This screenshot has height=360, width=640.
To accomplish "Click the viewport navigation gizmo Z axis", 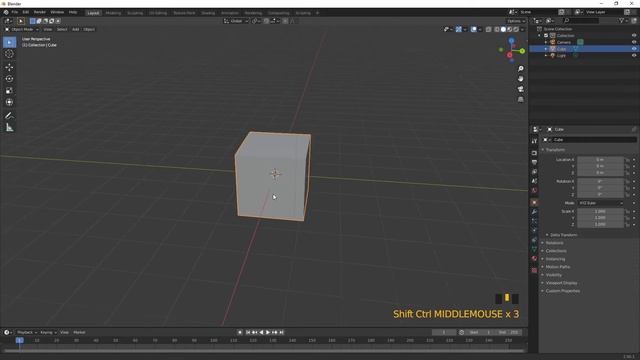I will tap(511, 40).
